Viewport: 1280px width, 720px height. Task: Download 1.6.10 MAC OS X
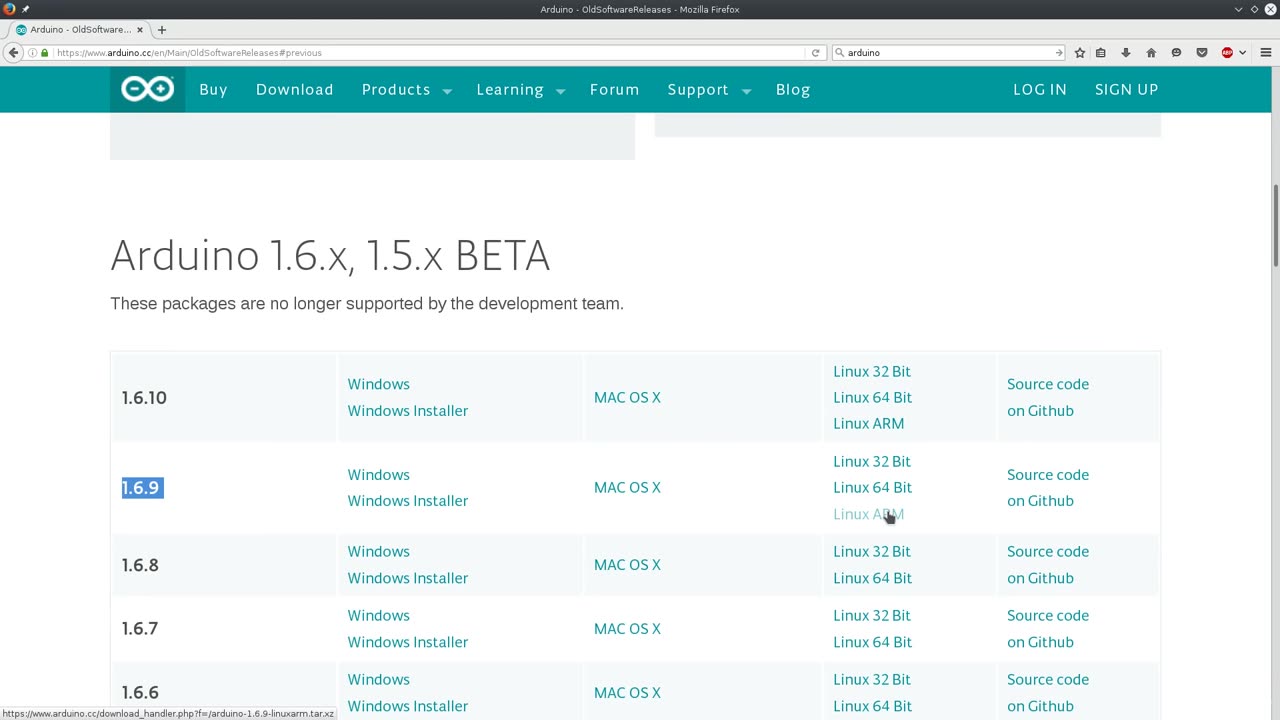coord(627,398)
